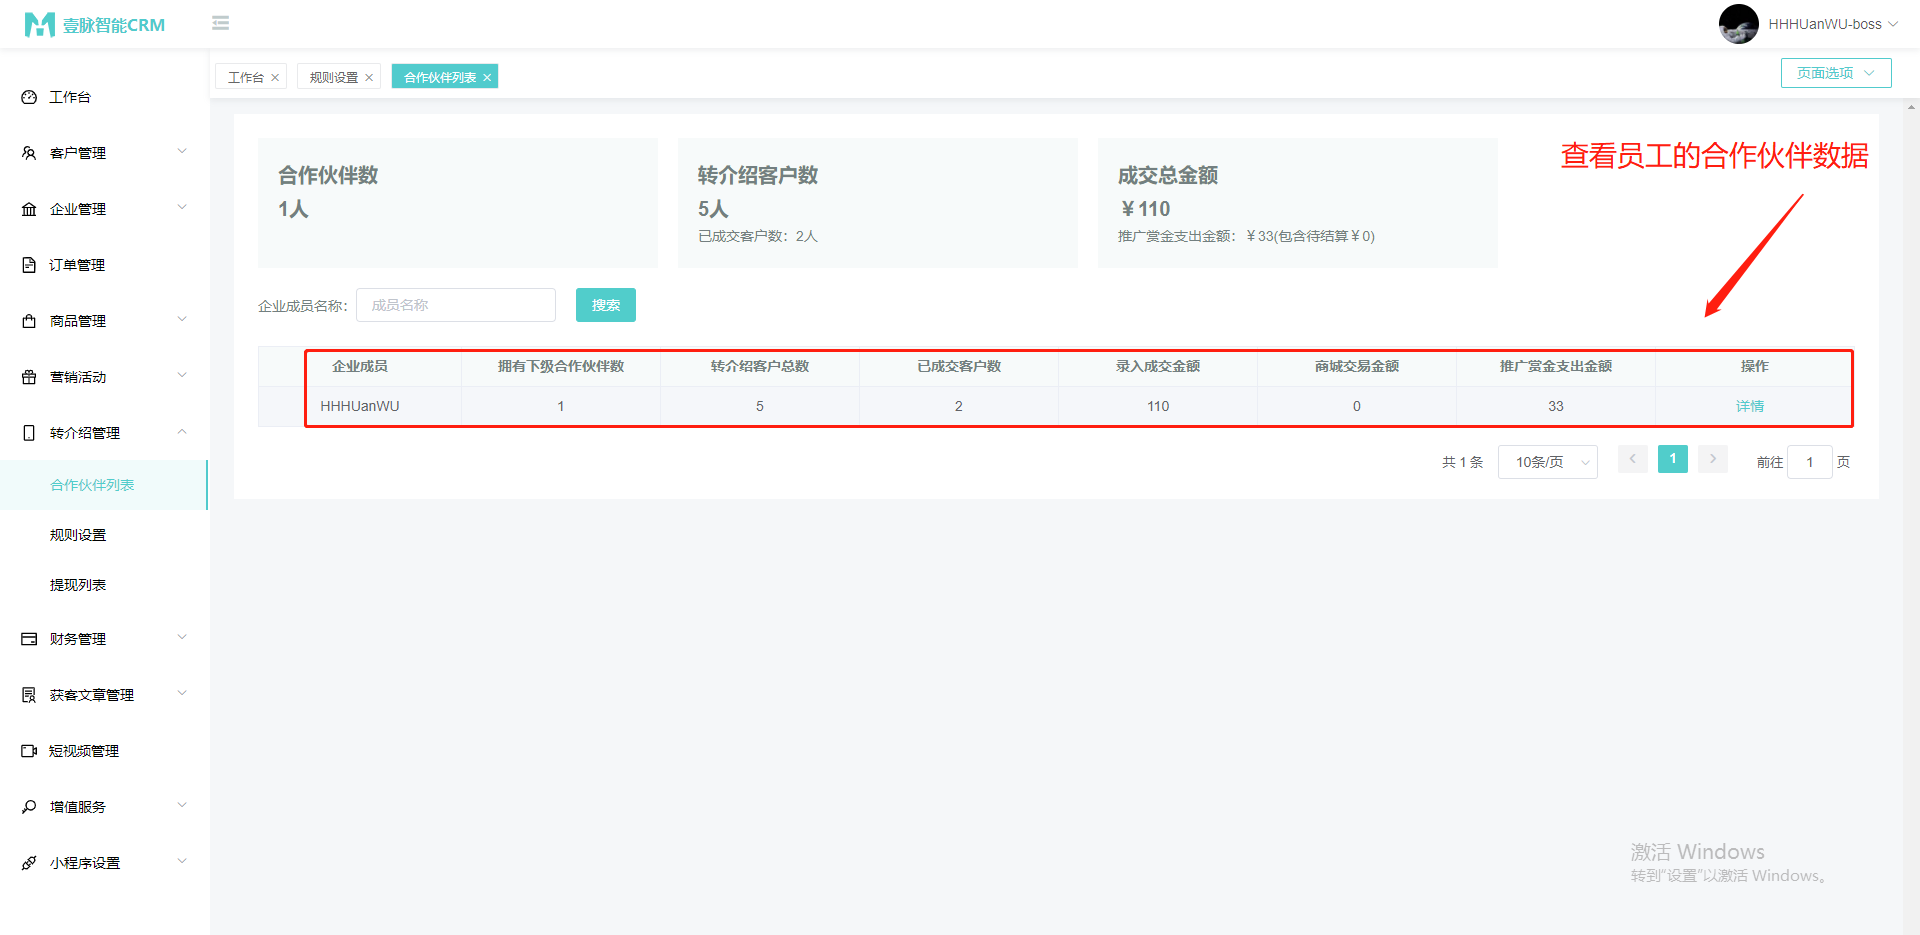
Task: Close the 合作伙伴列表 tab
Action: 487,78
